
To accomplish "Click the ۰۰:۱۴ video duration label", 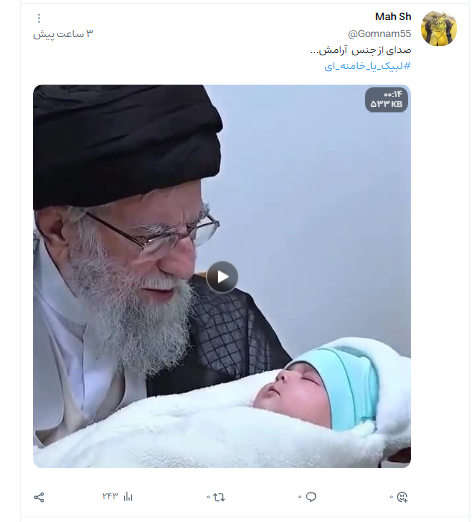I will pyautogui.click(x=393, y=94).
